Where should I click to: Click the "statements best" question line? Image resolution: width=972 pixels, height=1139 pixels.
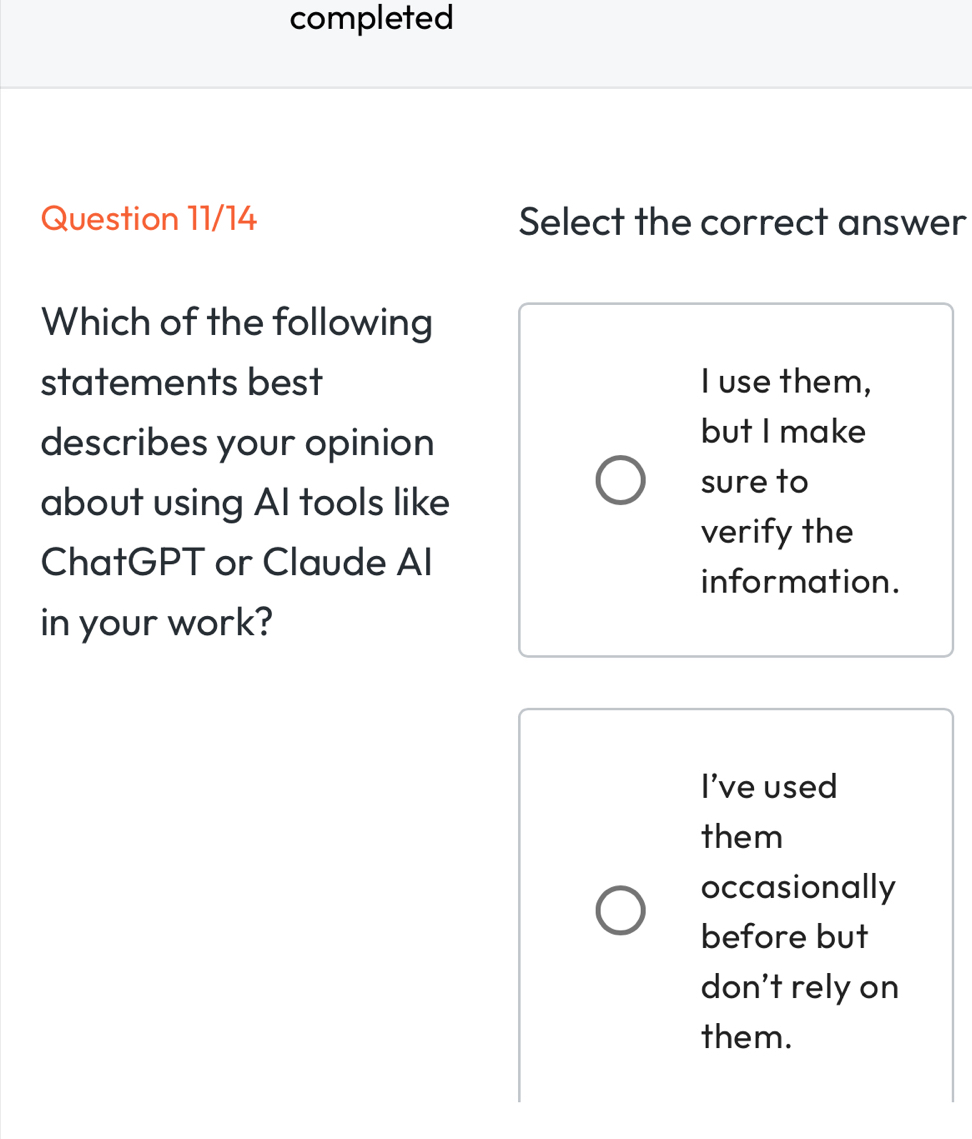183,382
